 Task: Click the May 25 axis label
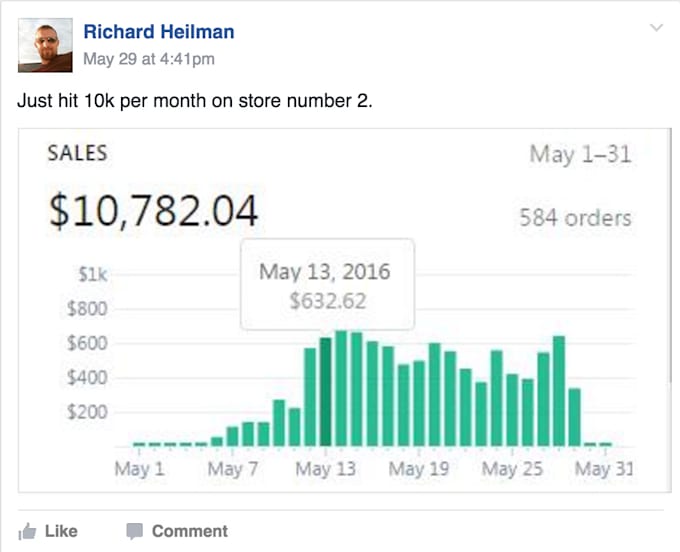[x=512, y=469]
